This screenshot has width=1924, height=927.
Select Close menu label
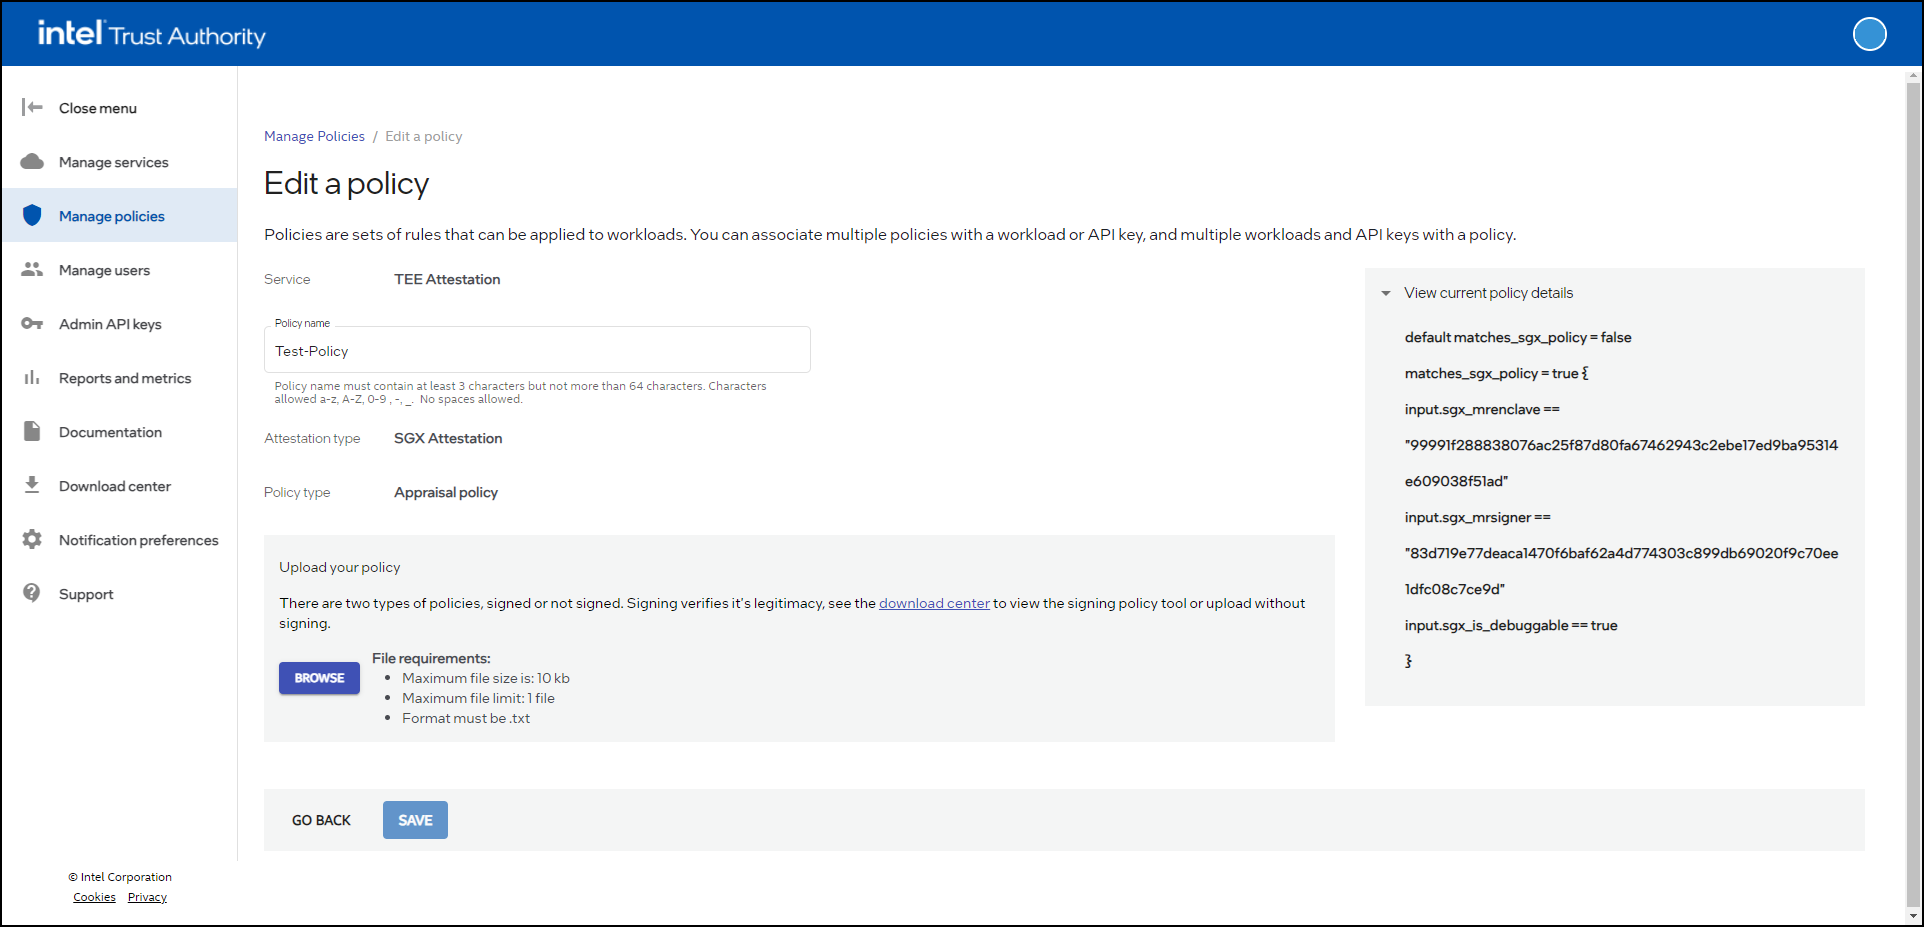click(x=98, y=108)
